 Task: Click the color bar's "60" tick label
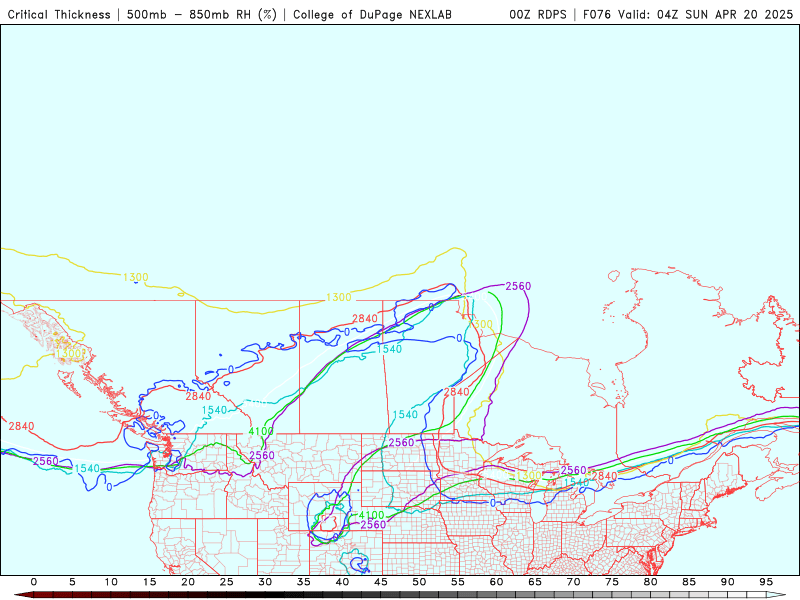pos(496,582)
